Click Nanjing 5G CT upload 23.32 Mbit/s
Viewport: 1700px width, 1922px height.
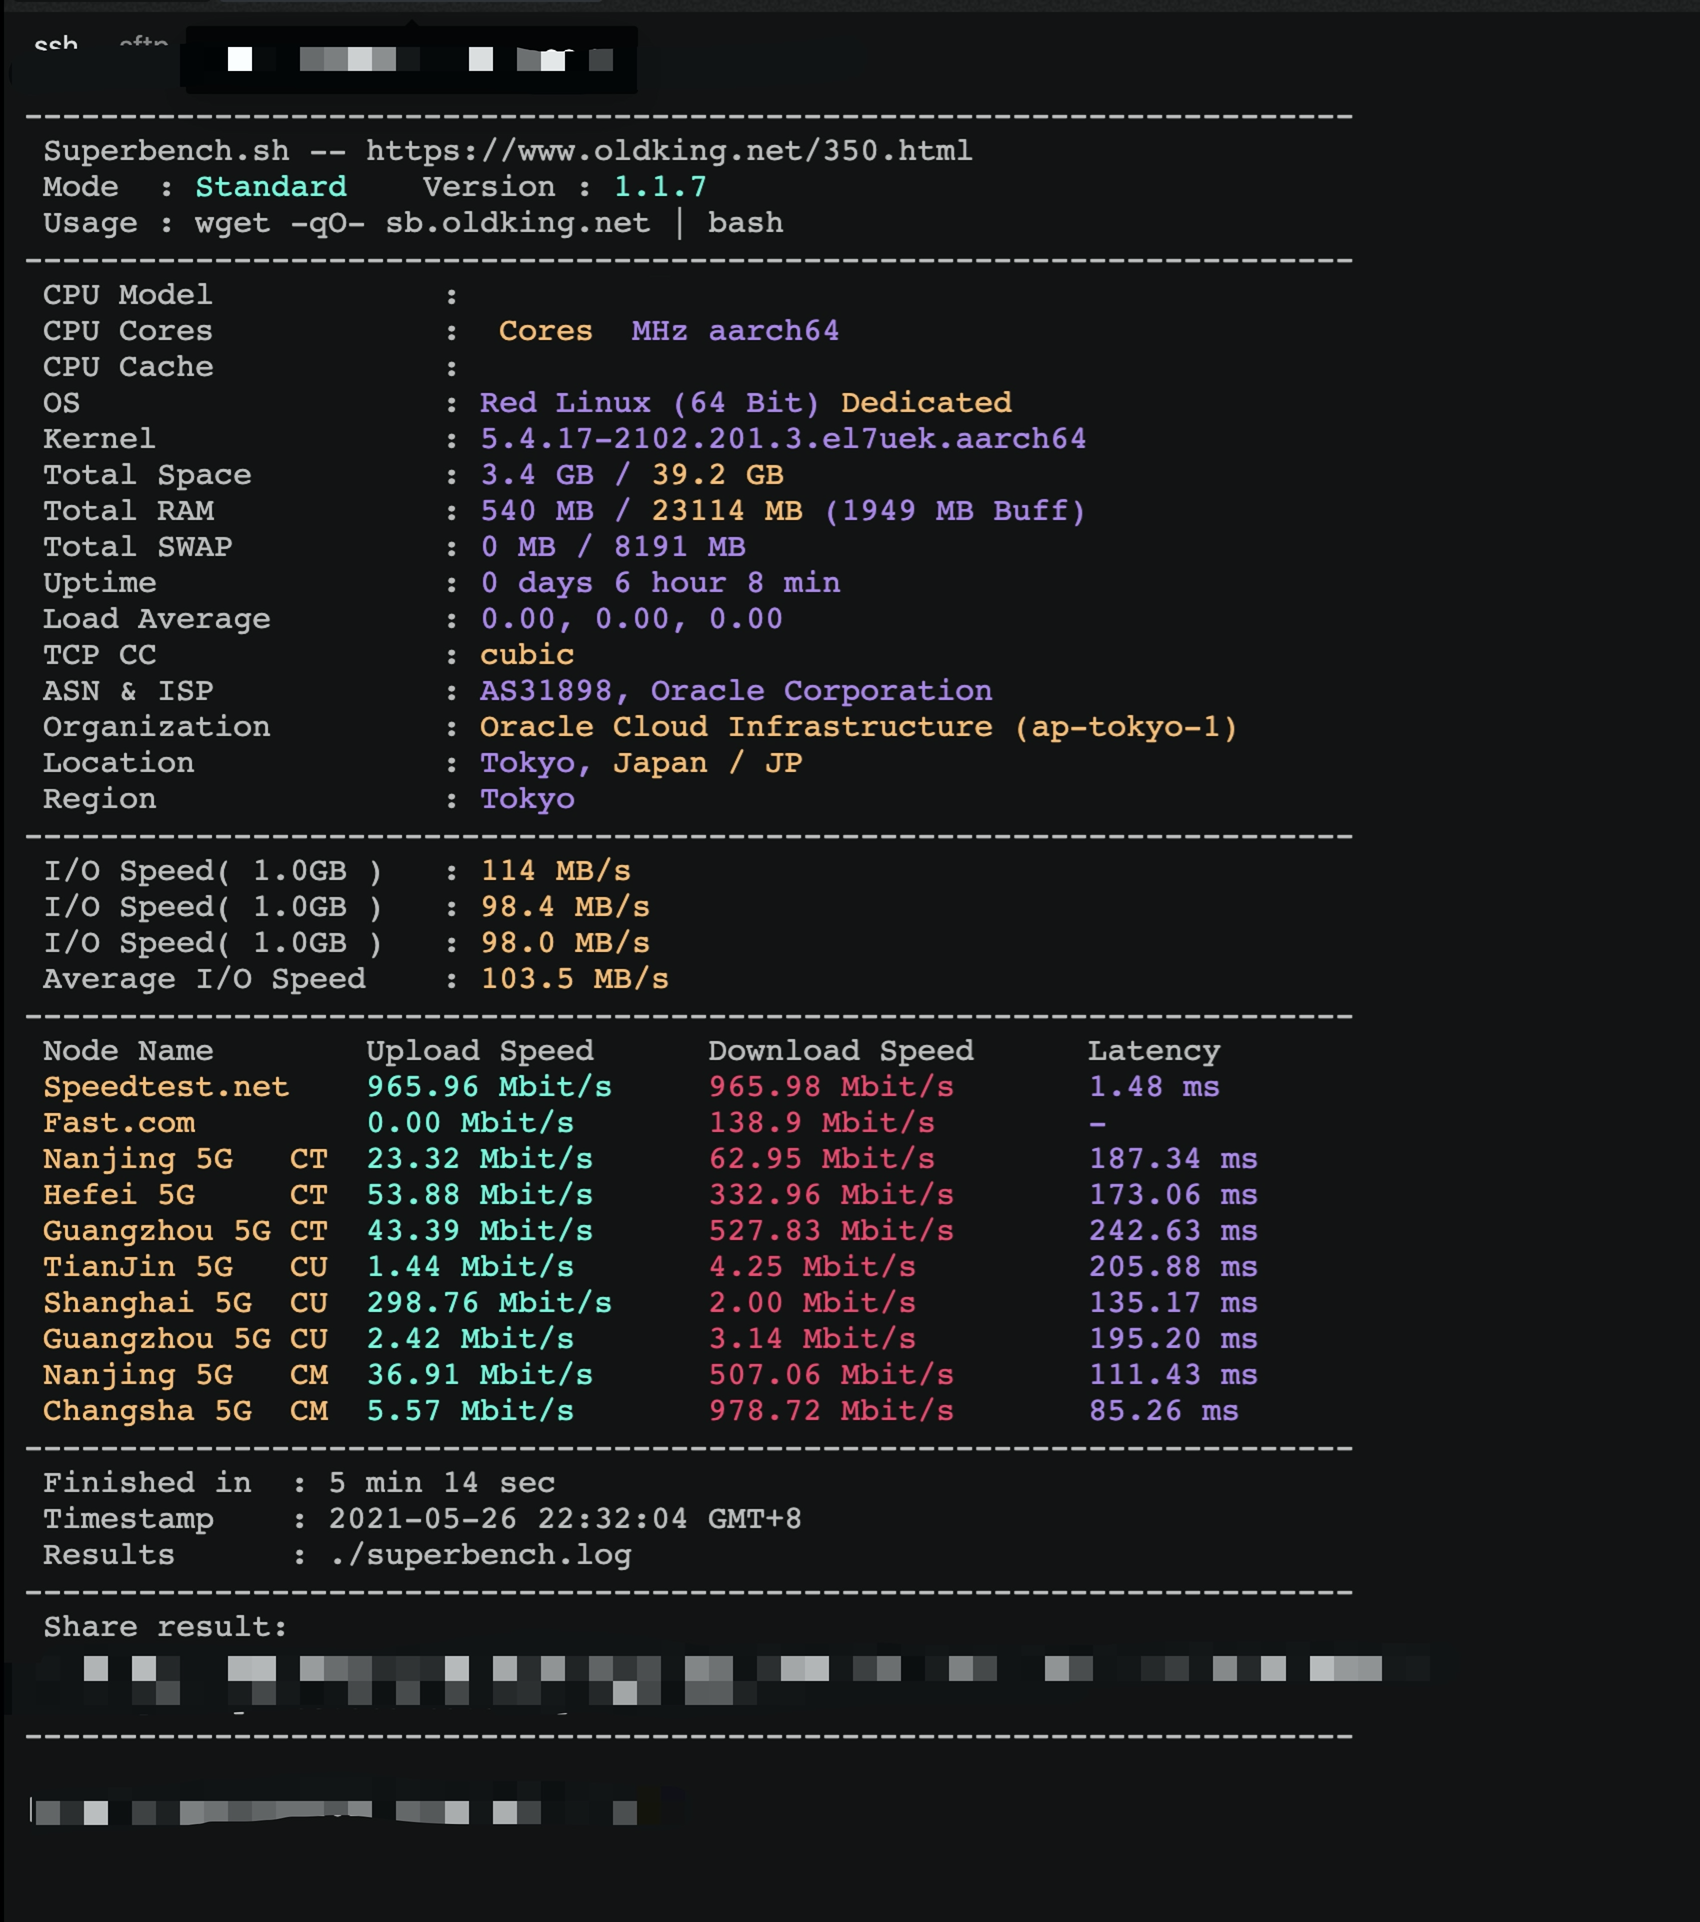pyautogui.click(x=480, y=1159)
